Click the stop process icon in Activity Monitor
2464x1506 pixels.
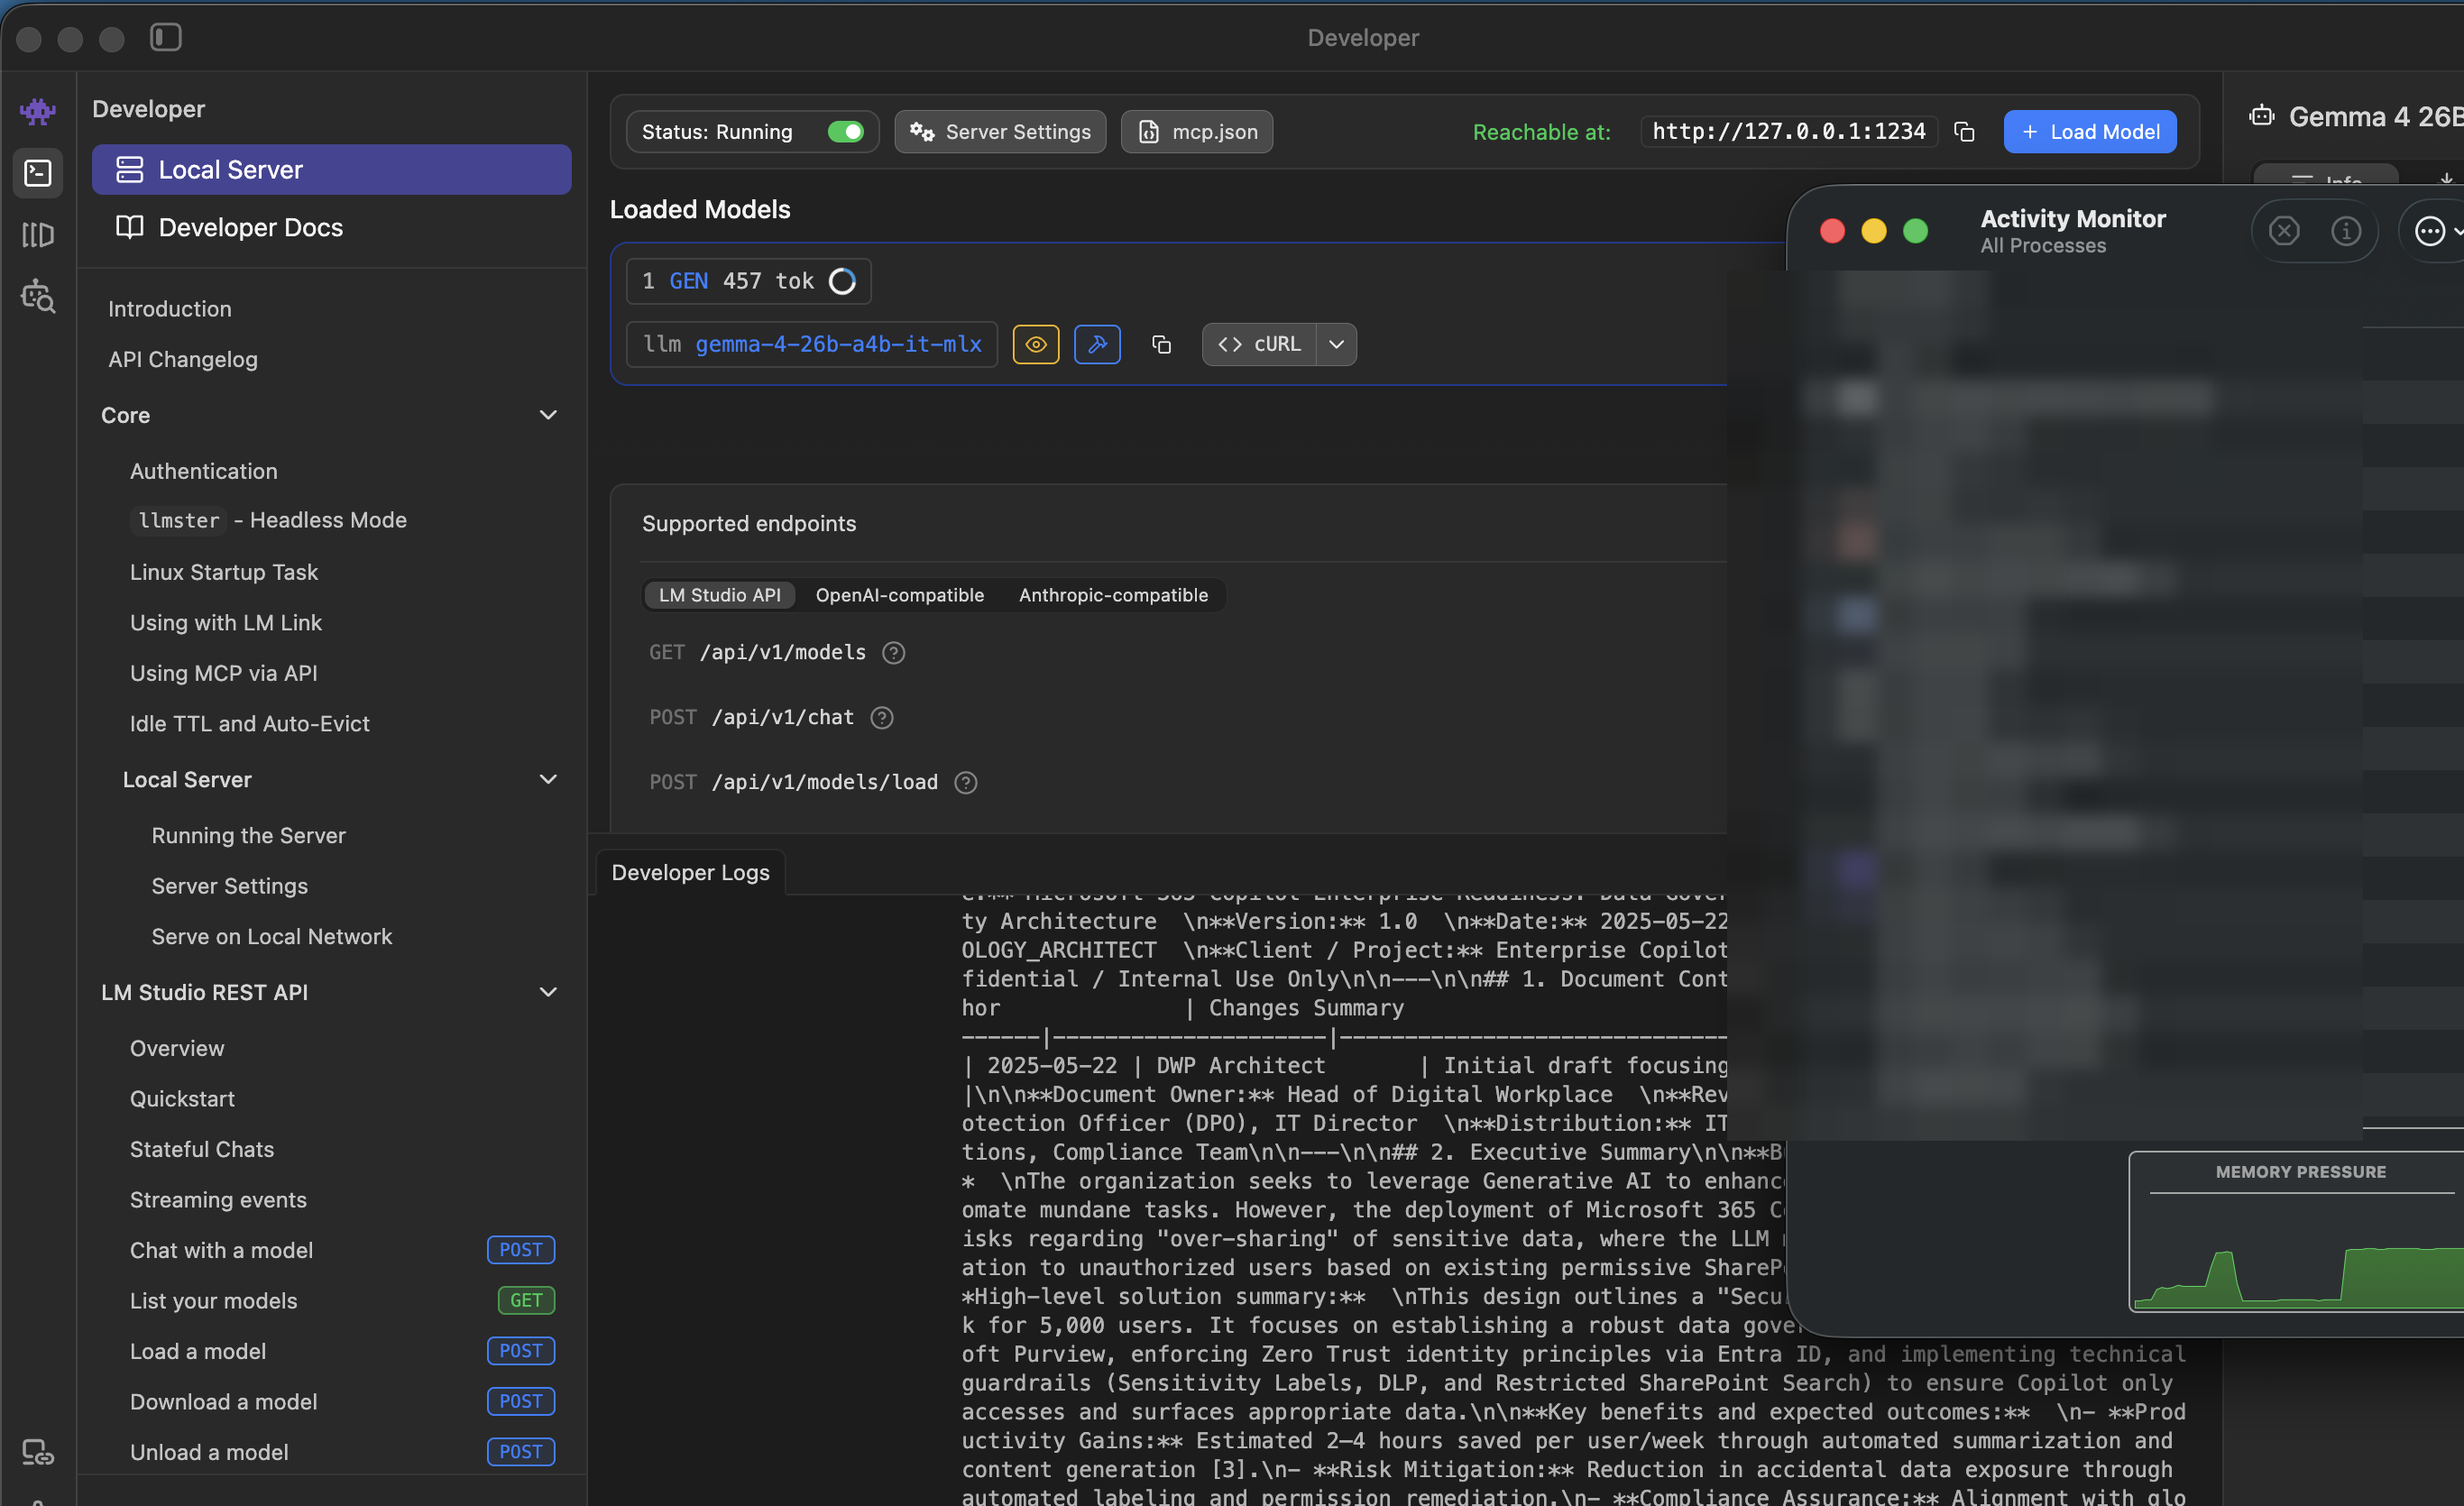click(x=2283, y=231)
